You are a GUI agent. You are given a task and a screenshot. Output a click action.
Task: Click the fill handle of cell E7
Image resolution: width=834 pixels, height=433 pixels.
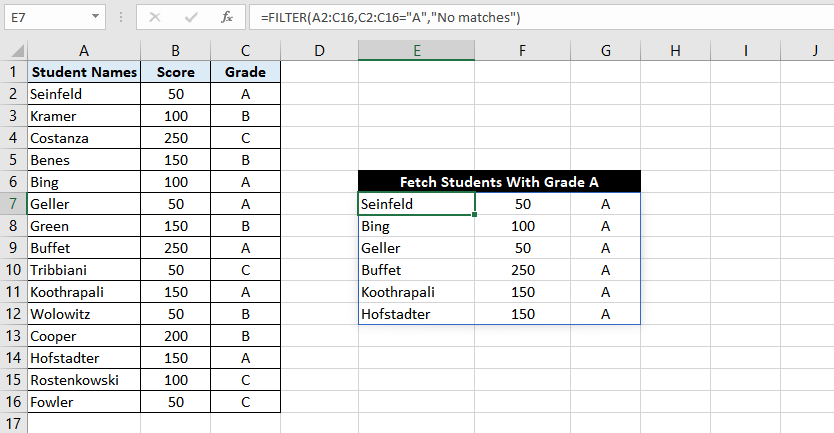point(474,214)
